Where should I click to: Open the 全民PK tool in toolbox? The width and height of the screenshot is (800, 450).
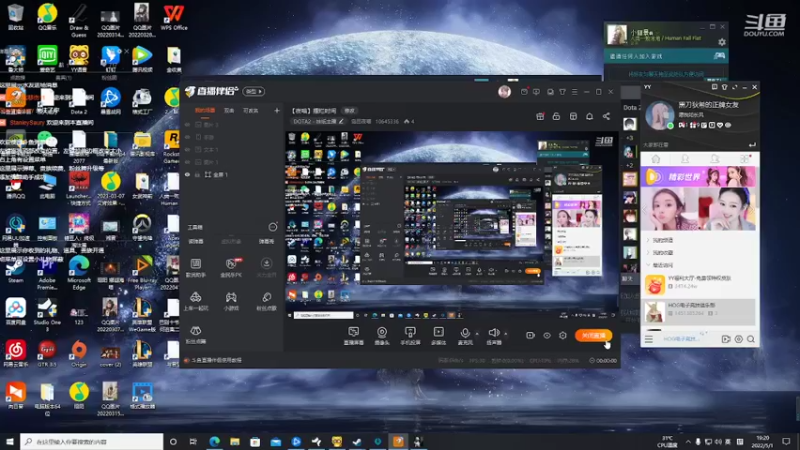point(231,267)
